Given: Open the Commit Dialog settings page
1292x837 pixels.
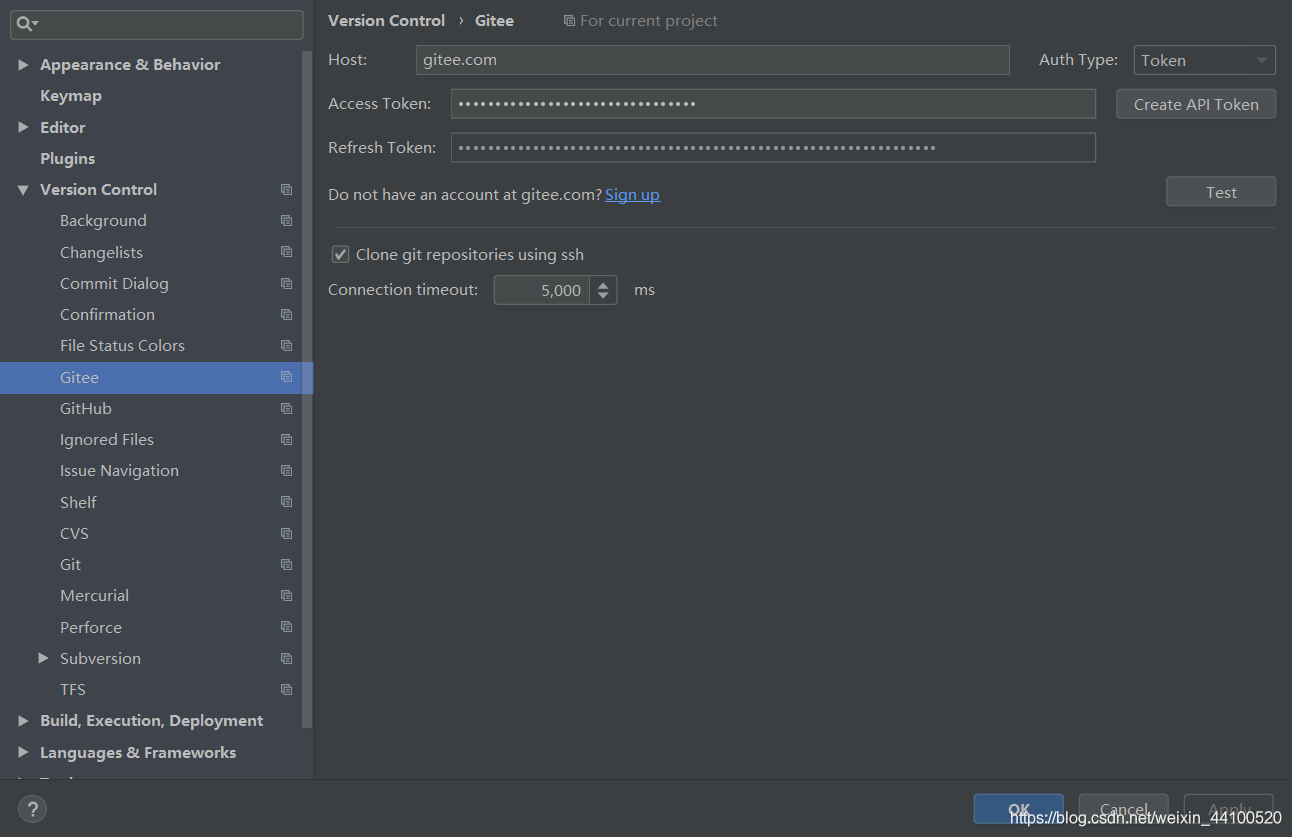Looking at the screenshot, I should pos(114,283).
